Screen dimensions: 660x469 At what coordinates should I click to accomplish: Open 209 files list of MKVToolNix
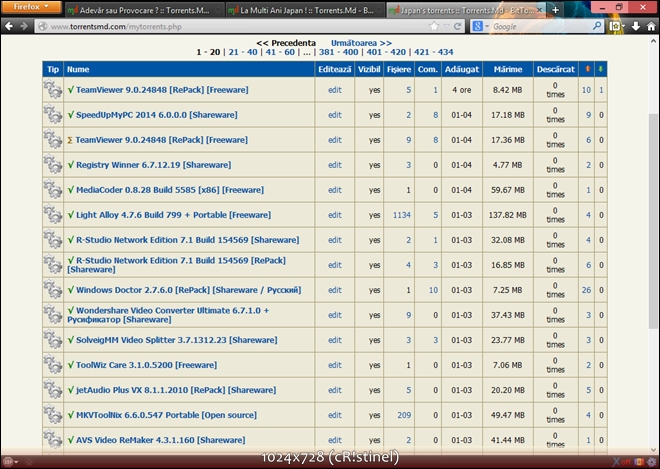pos(404,415)
